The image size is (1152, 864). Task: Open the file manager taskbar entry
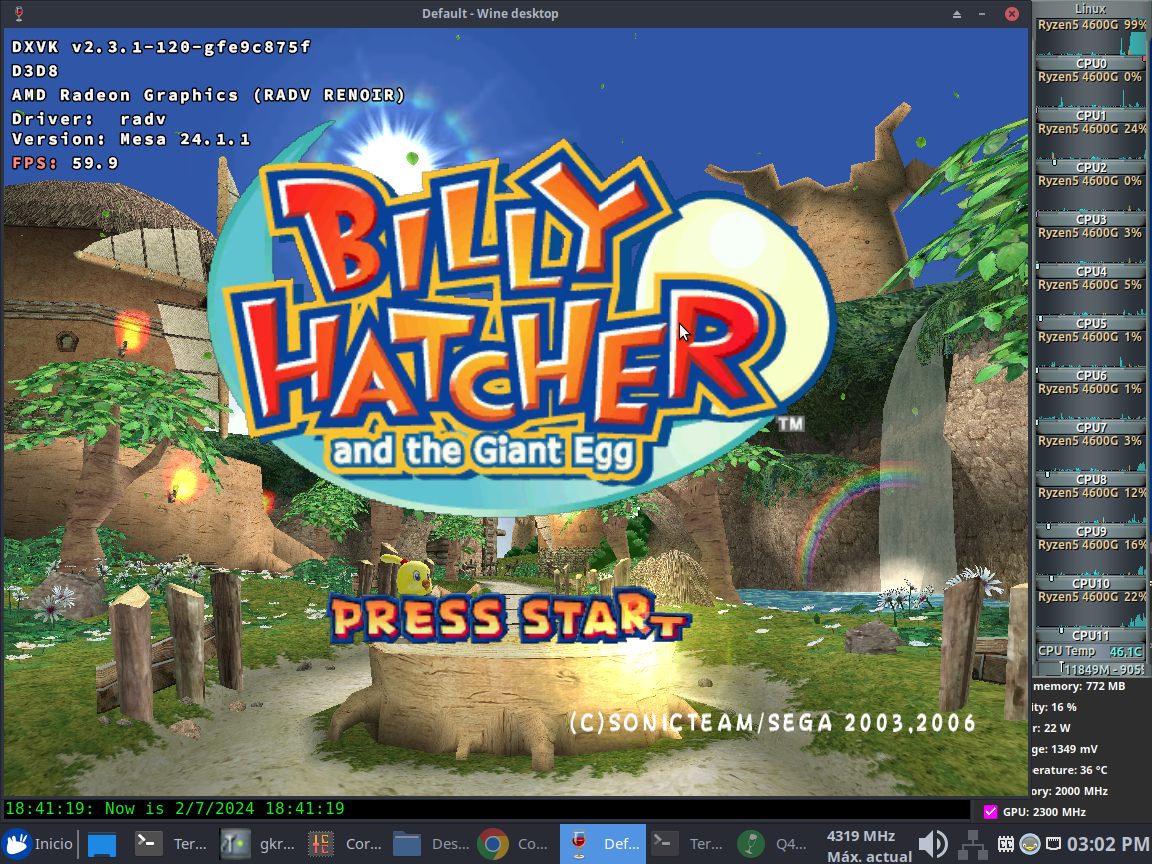tap(431, 844)
